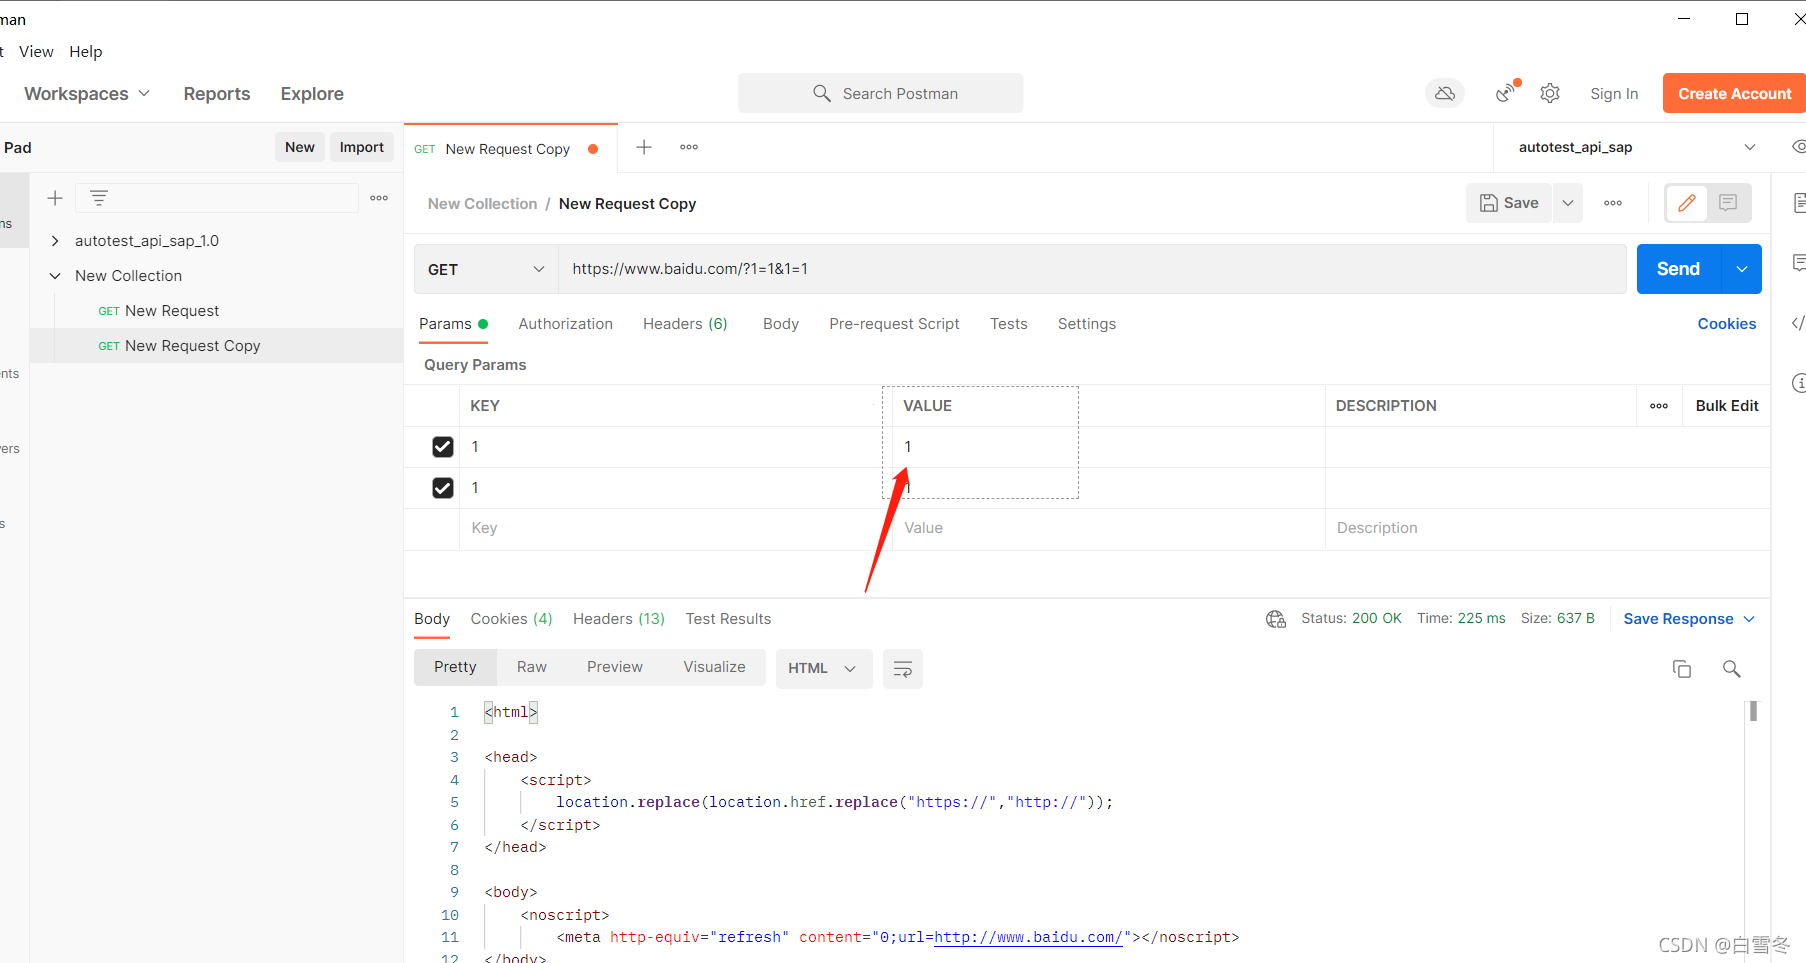Open the comments icon in right sidebar
Viewport: 1806px width, 963px height.
pos(1799,263)
